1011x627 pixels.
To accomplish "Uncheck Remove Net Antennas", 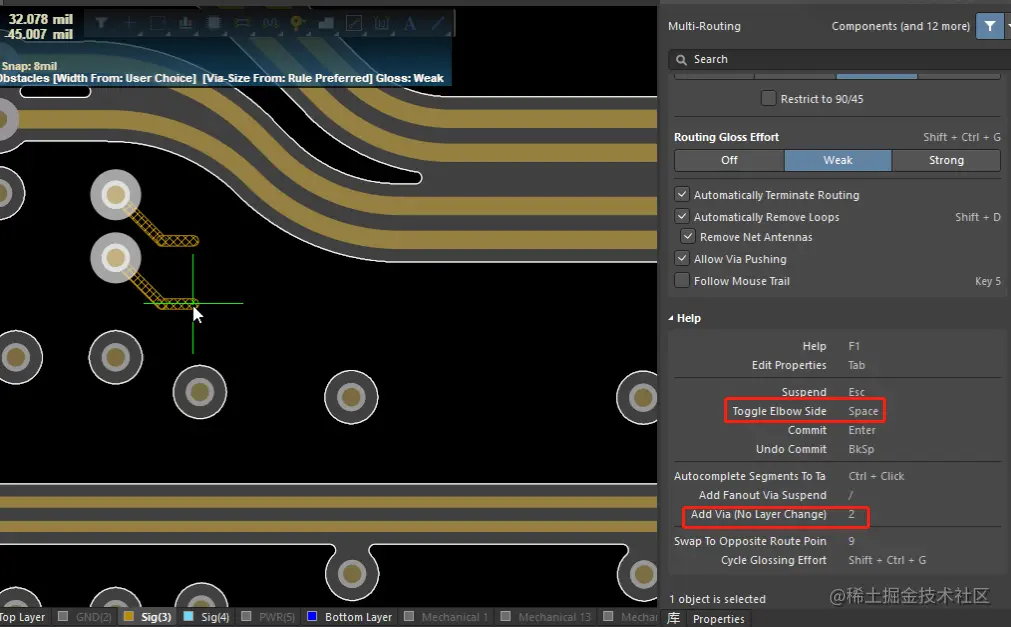I will click(688, 236).
